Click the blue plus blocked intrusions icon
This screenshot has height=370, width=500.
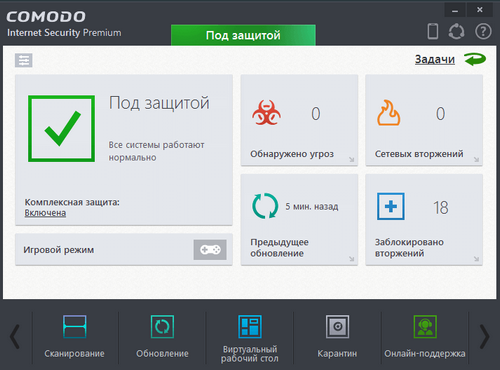point(391,206)
